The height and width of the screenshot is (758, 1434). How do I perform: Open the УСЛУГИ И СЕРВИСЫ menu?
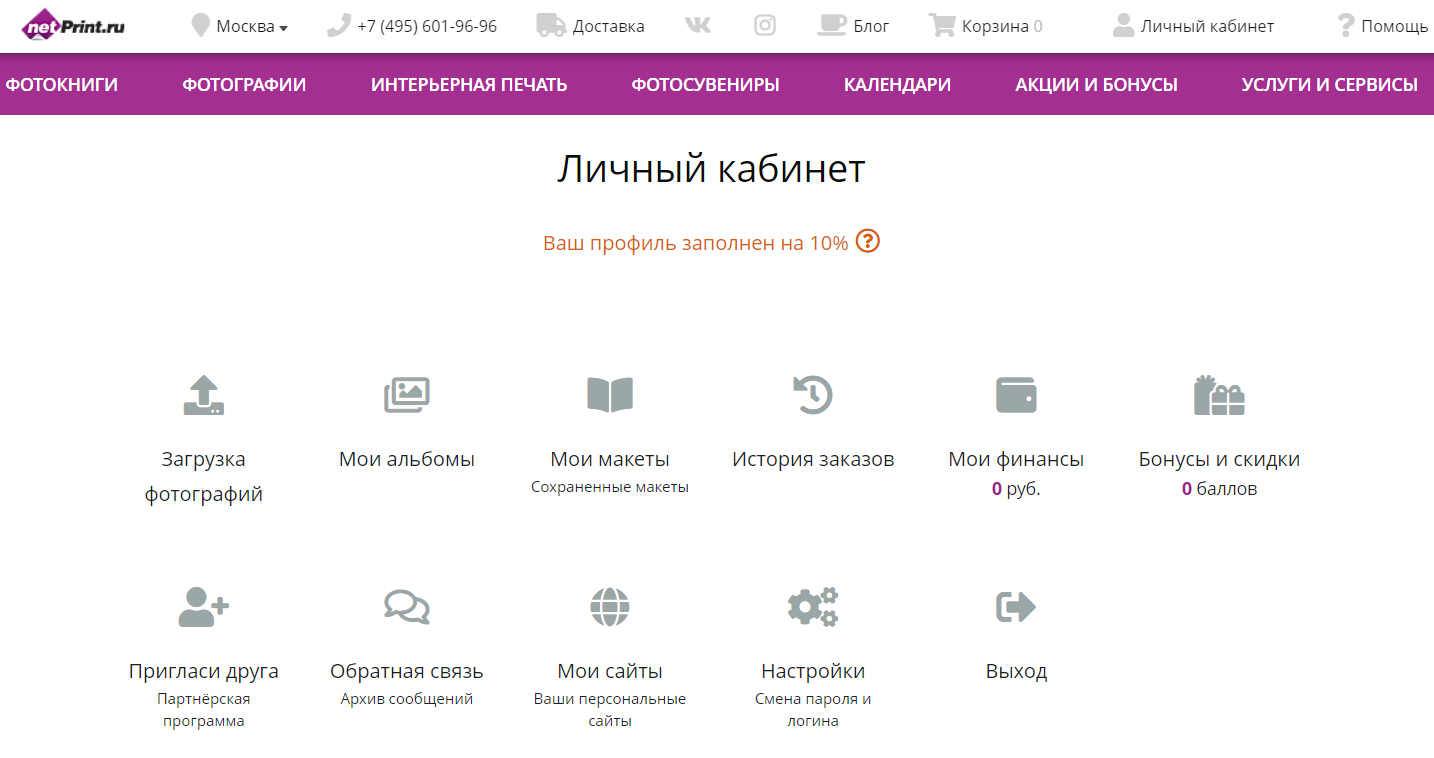pos(1329,85)
